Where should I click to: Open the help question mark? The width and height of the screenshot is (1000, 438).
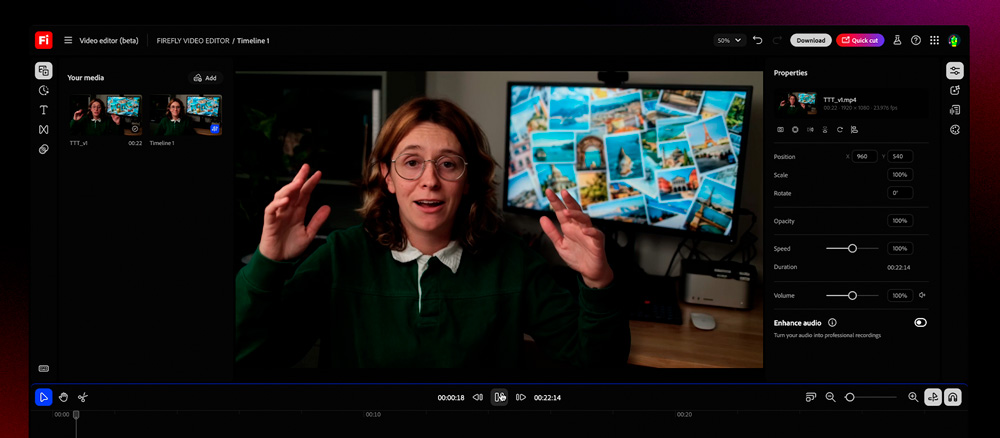(916, 40)
